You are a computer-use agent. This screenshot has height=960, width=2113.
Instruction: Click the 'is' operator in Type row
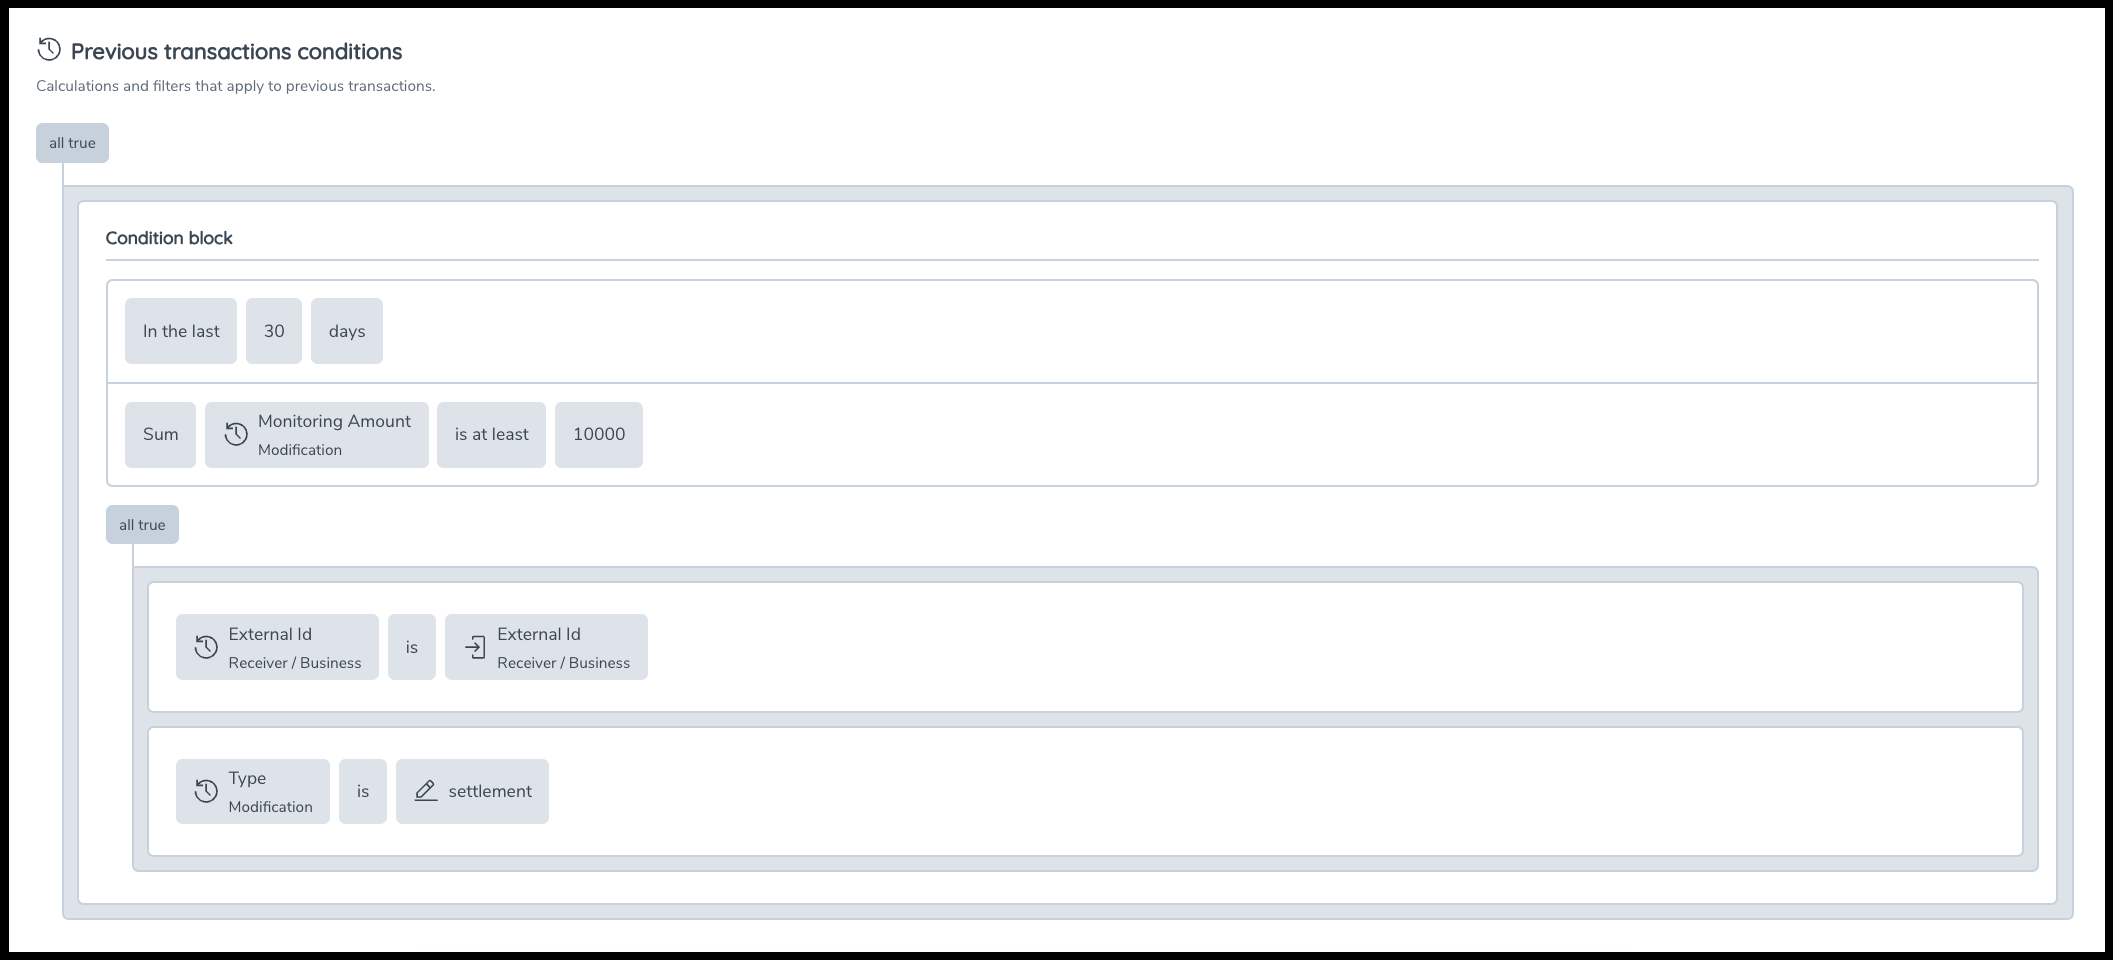click(363, 791)
